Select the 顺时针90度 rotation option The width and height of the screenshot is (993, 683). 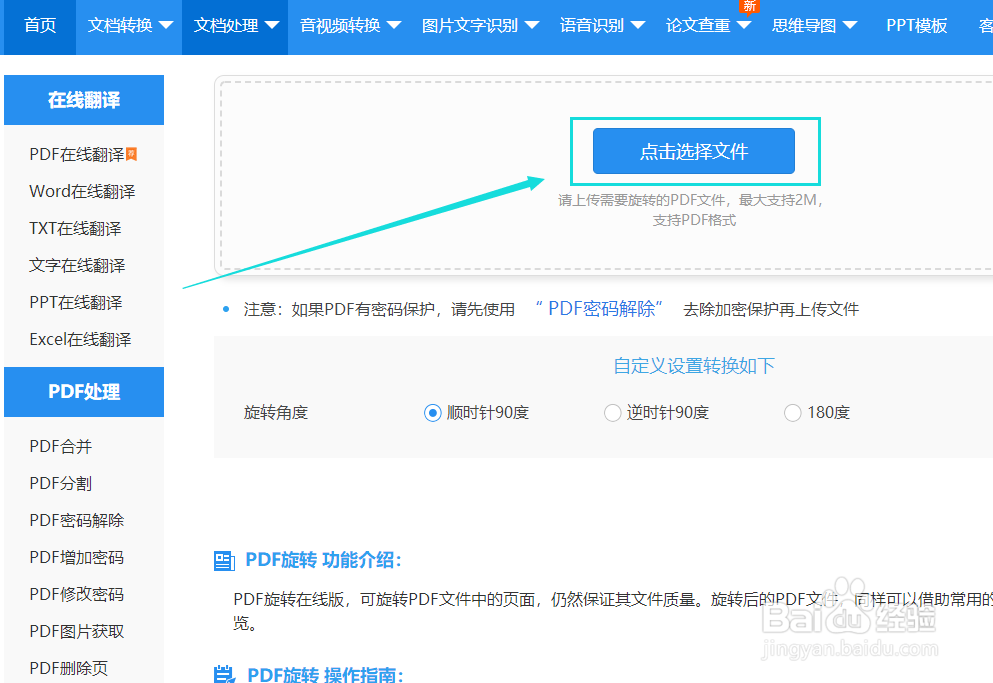tap(432, 412)
